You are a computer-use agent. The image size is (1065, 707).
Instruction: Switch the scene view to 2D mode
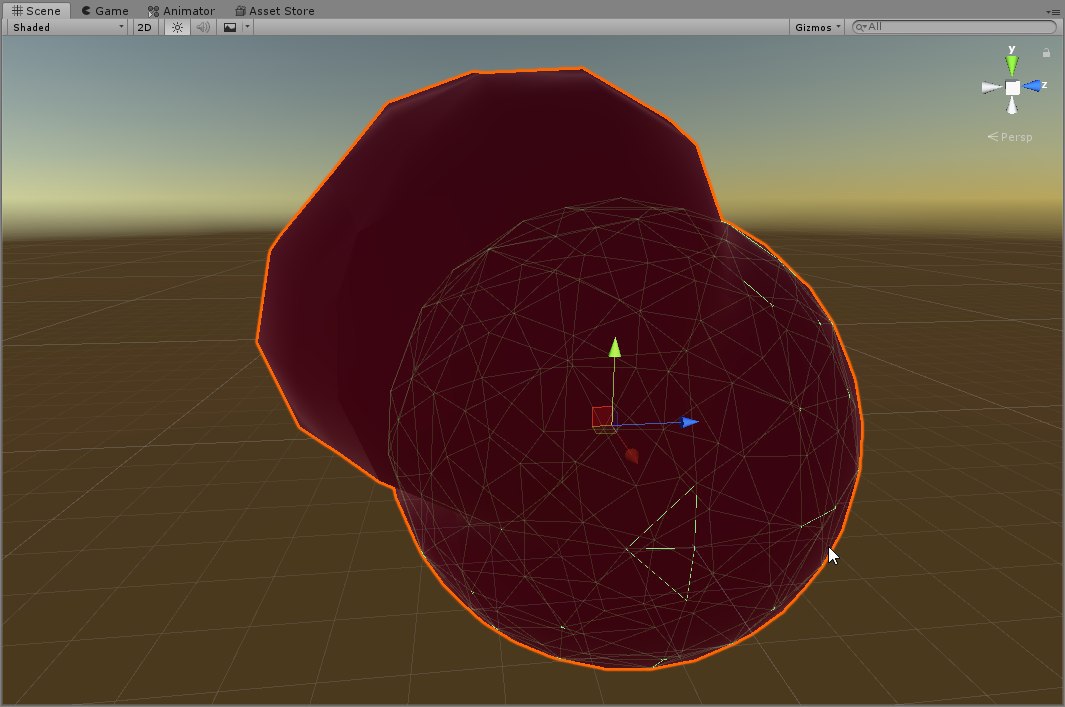tap(144, 27)
